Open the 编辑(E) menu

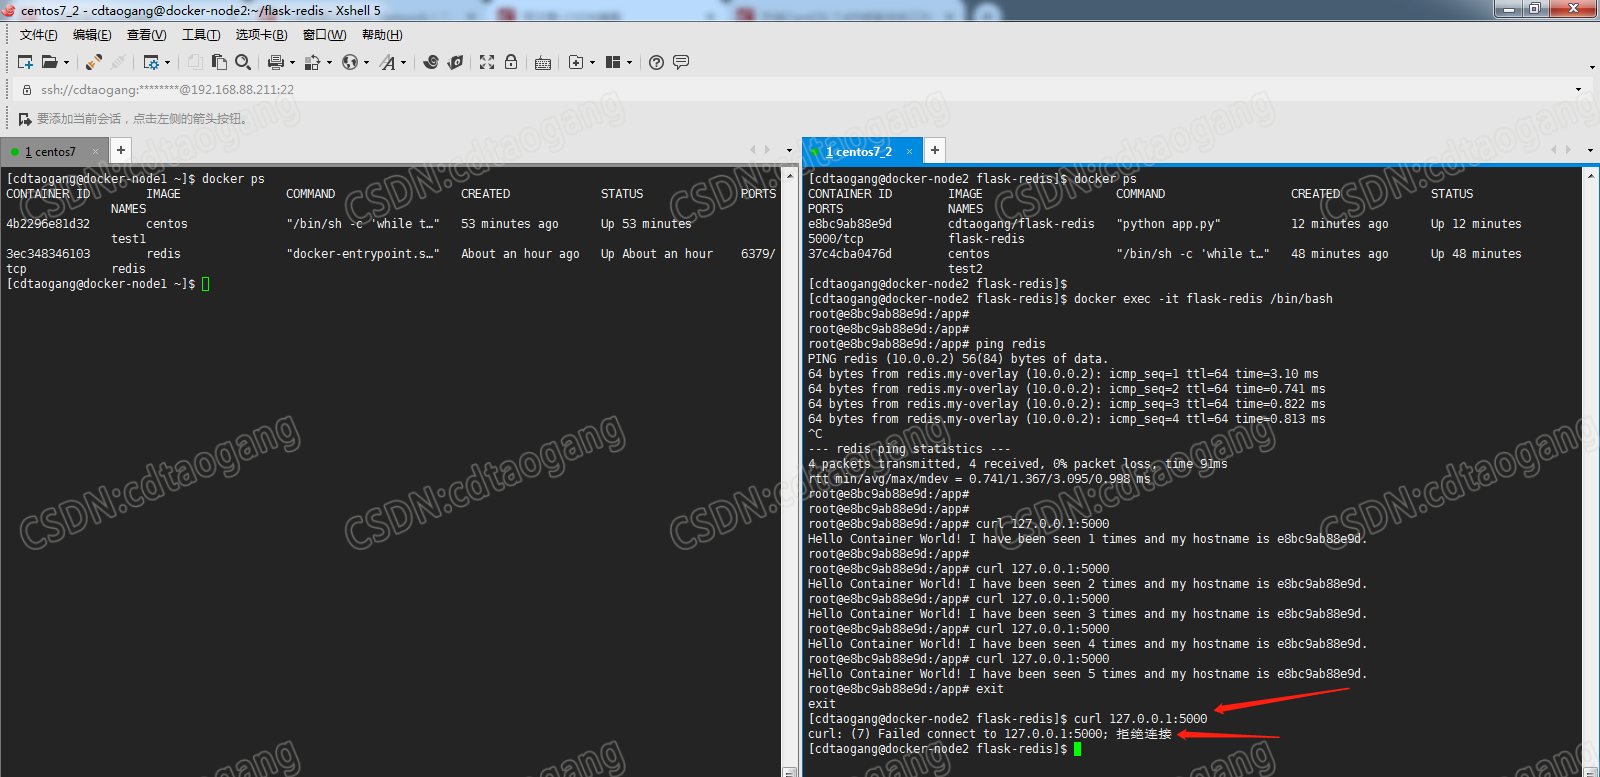(92, 35)
